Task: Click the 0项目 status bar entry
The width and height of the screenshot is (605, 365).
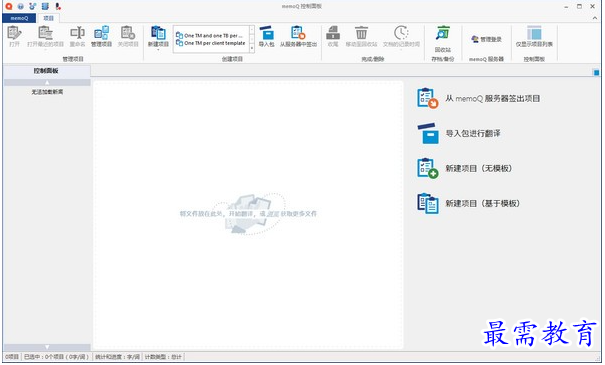Action: tap(12, 357)
